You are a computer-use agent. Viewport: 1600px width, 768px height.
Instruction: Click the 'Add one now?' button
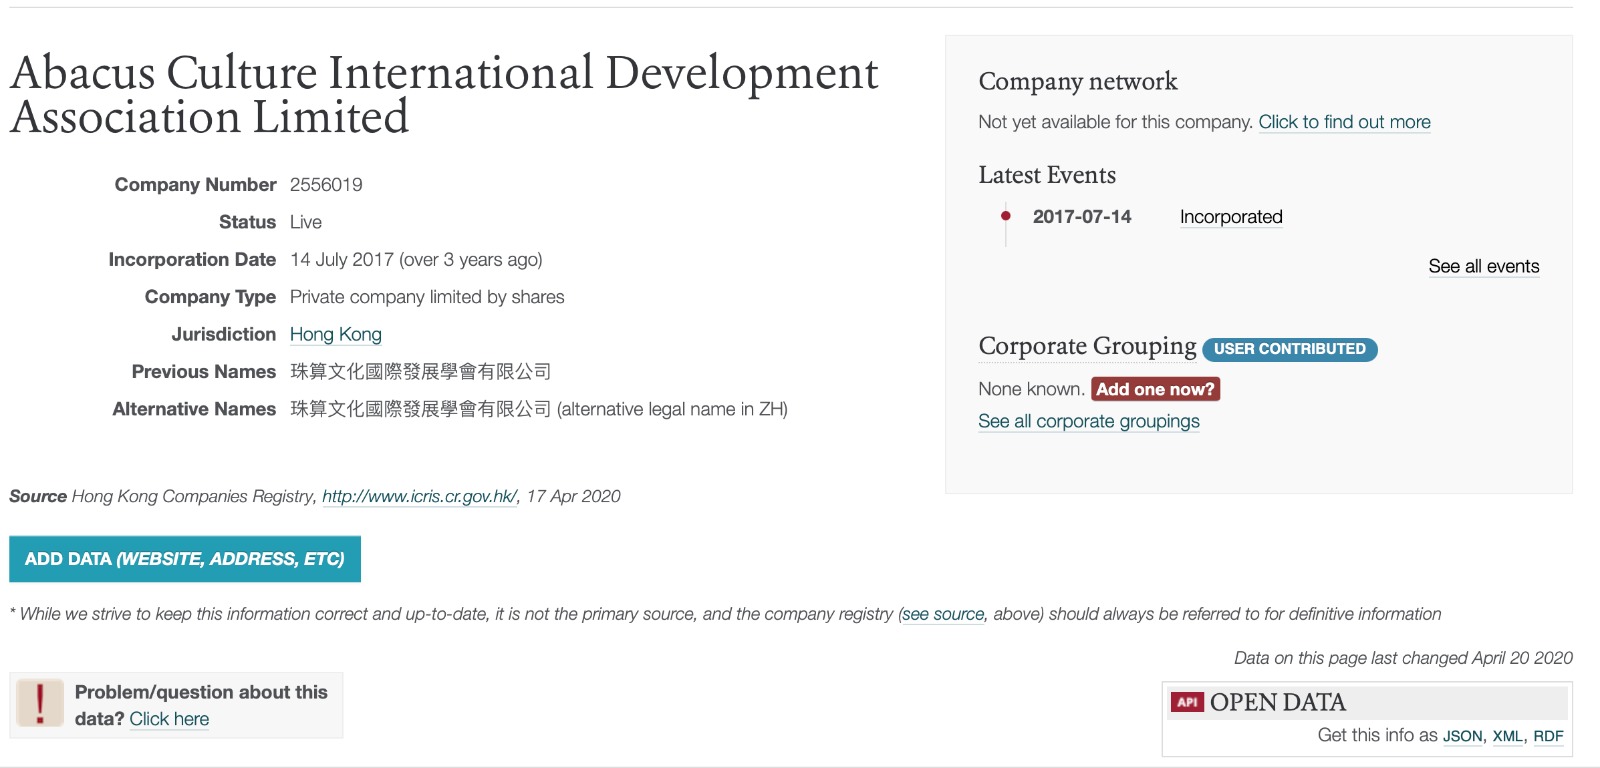(x=1155, y=389)
